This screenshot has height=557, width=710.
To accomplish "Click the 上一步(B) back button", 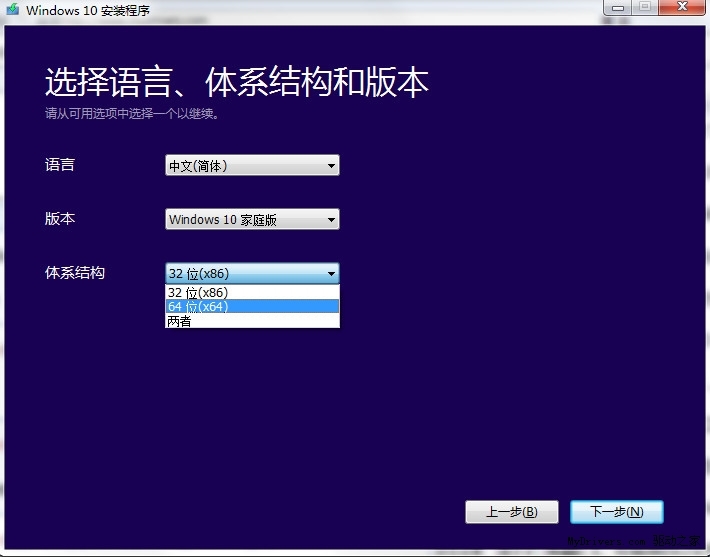I will [512, 512].
